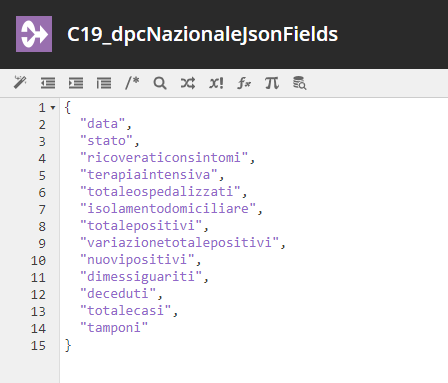448x383 pixels.
Task: Click line number 9 in gutter
Action: pyautogui.click(x=42, y=243)
